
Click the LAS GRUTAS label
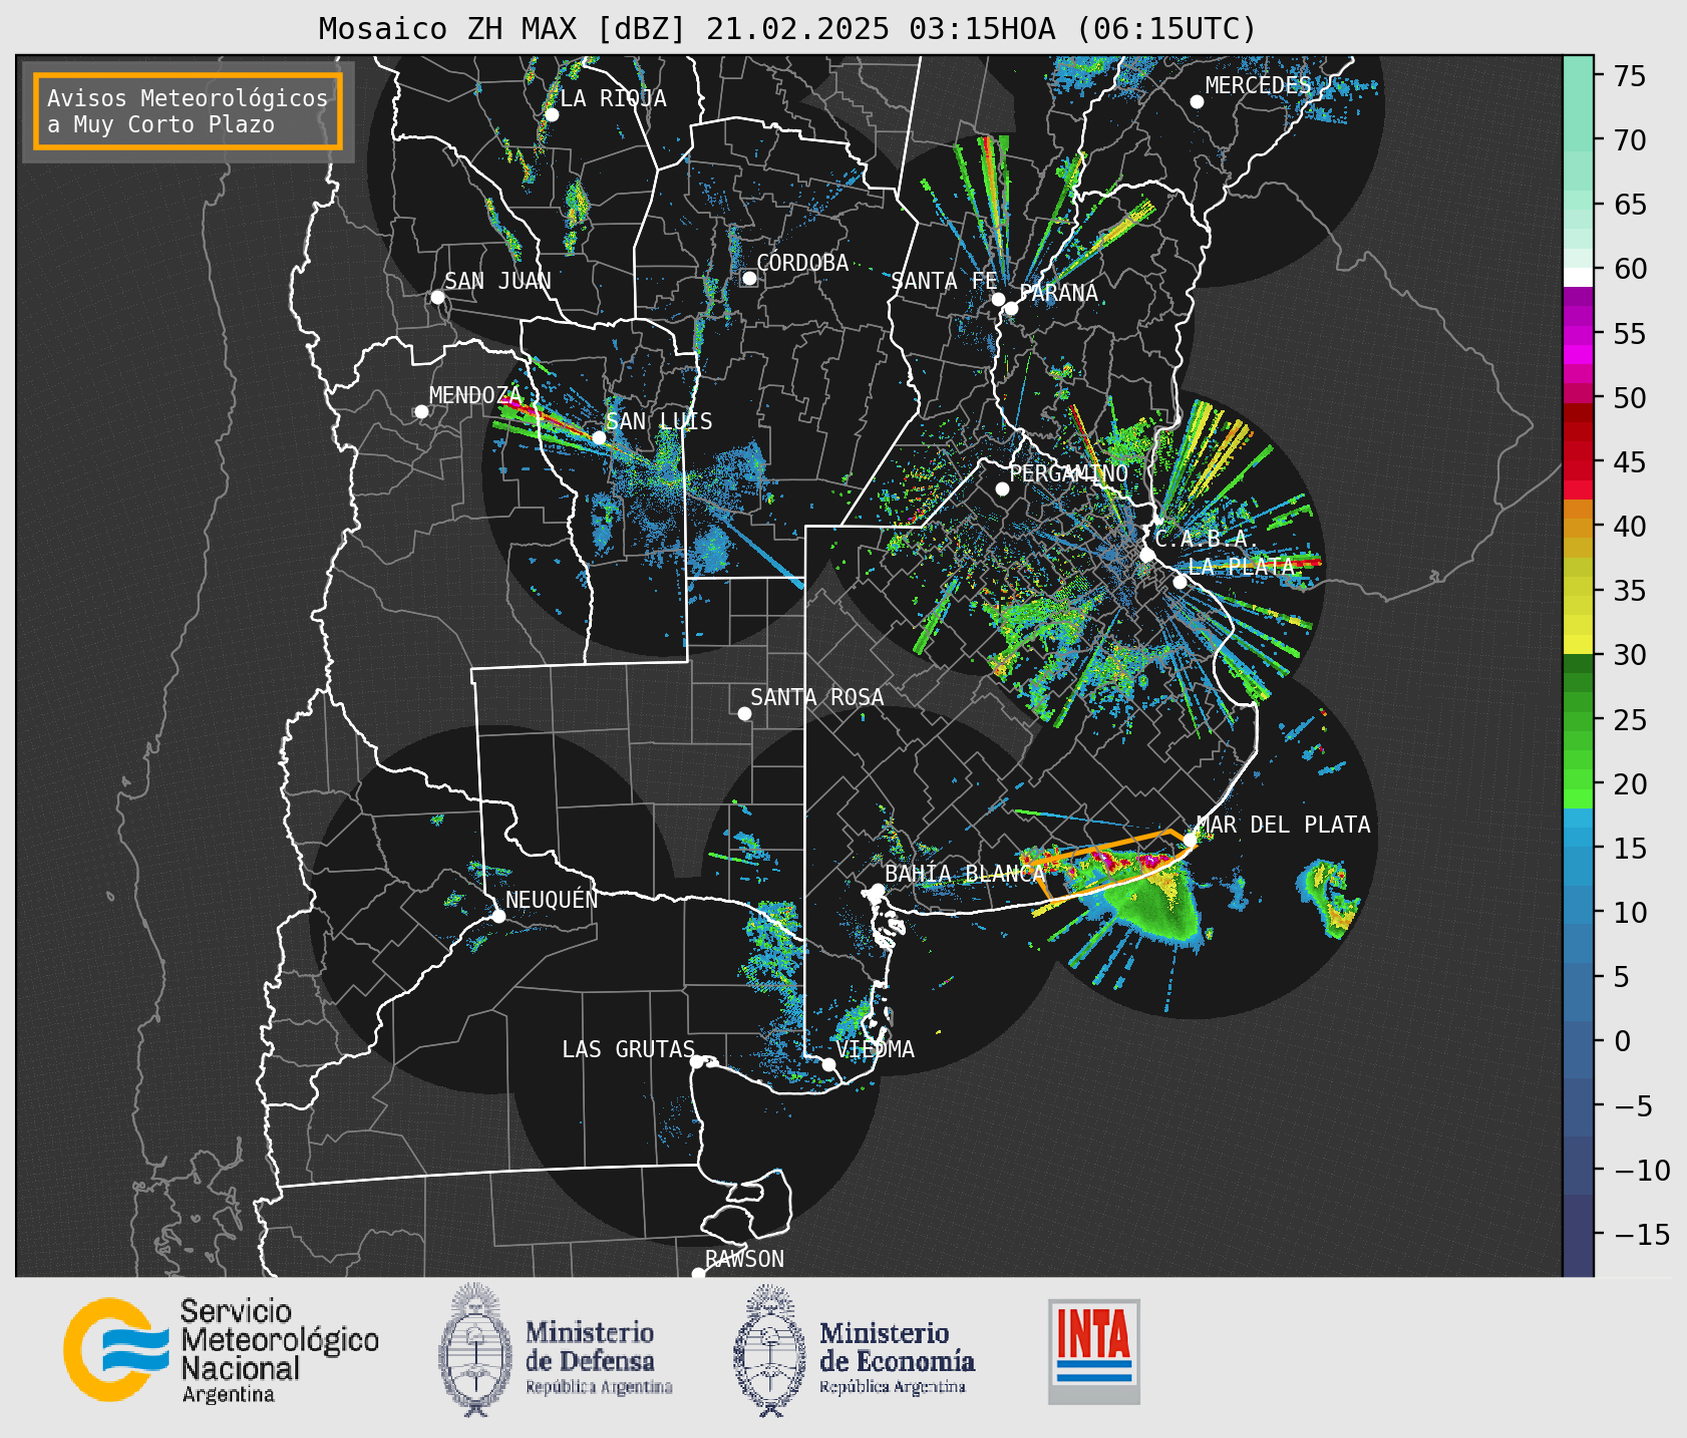coord(628,1049)
